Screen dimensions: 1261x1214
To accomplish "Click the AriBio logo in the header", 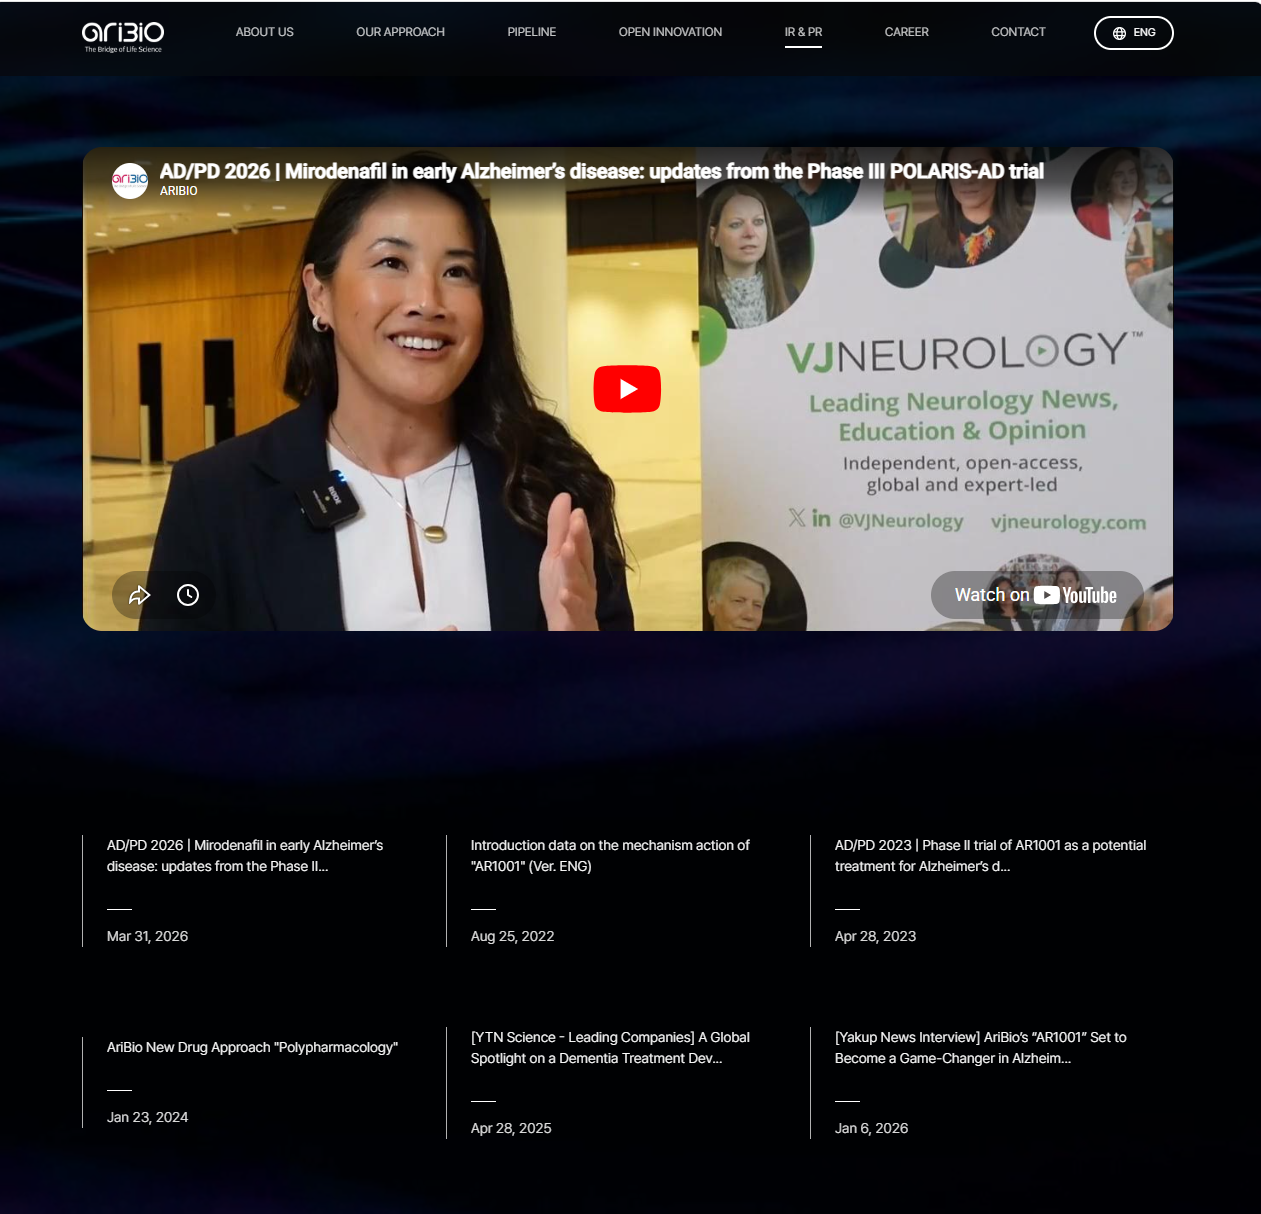I will (x=123, y=36).
